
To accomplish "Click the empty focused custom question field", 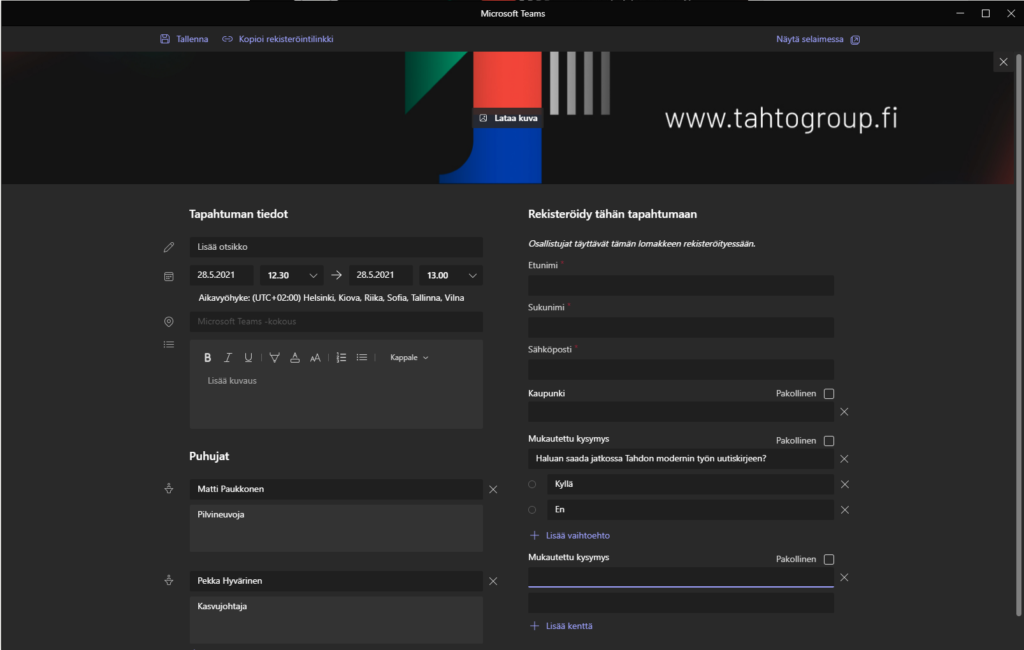I will [680, 577].
